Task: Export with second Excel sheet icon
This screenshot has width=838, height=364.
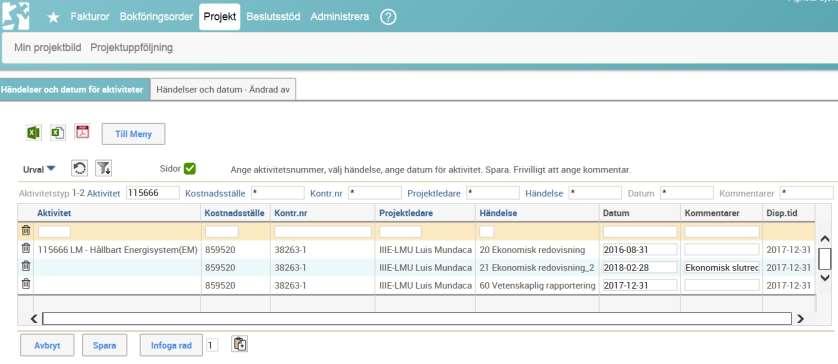Action: point(57,133)
